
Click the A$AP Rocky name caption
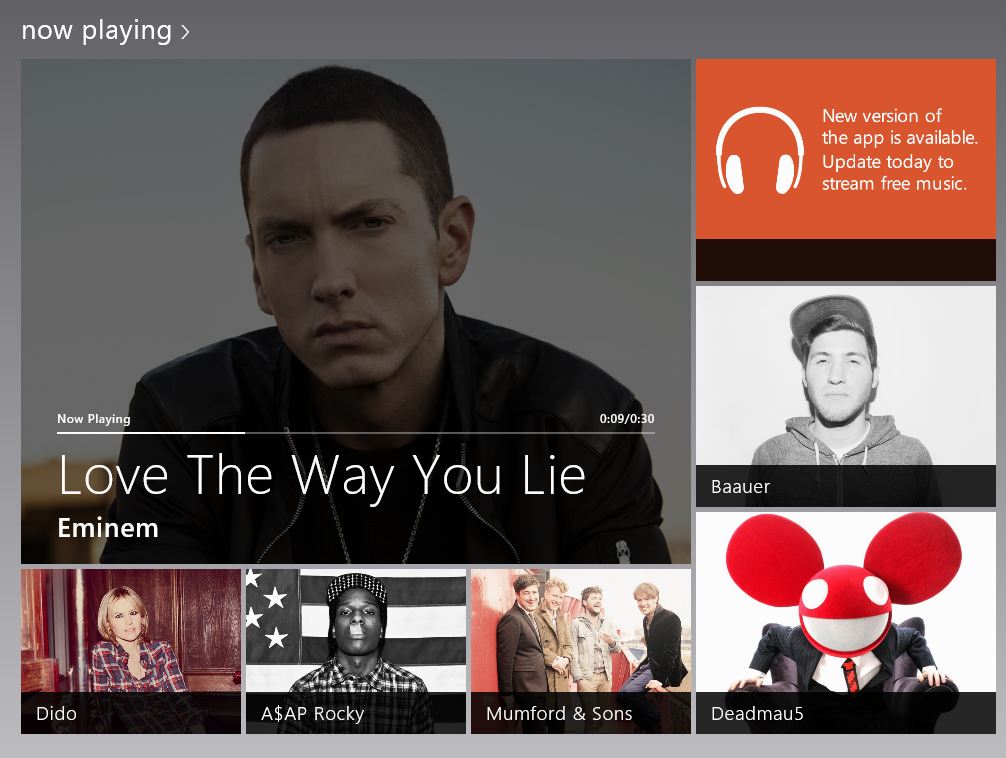pyautogui.click(x=312, y=713)
